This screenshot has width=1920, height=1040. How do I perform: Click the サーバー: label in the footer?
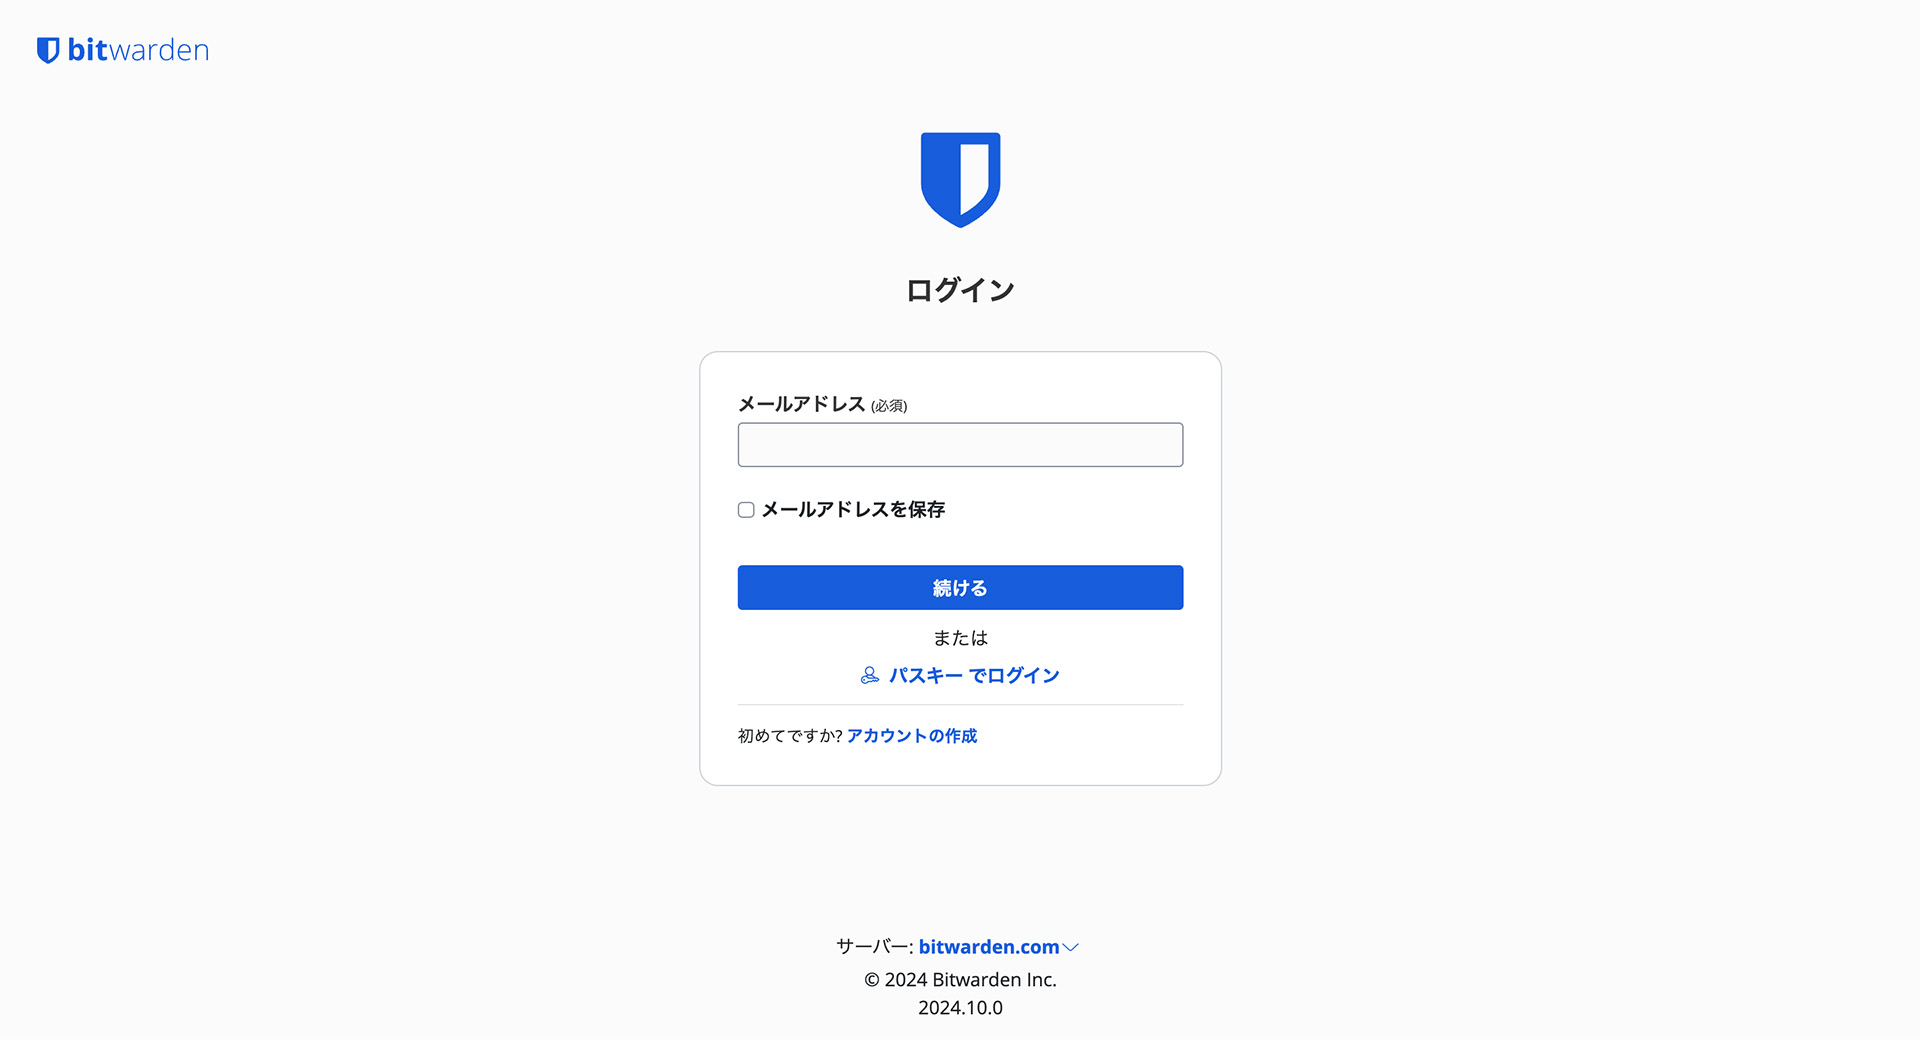pos(874,947)
